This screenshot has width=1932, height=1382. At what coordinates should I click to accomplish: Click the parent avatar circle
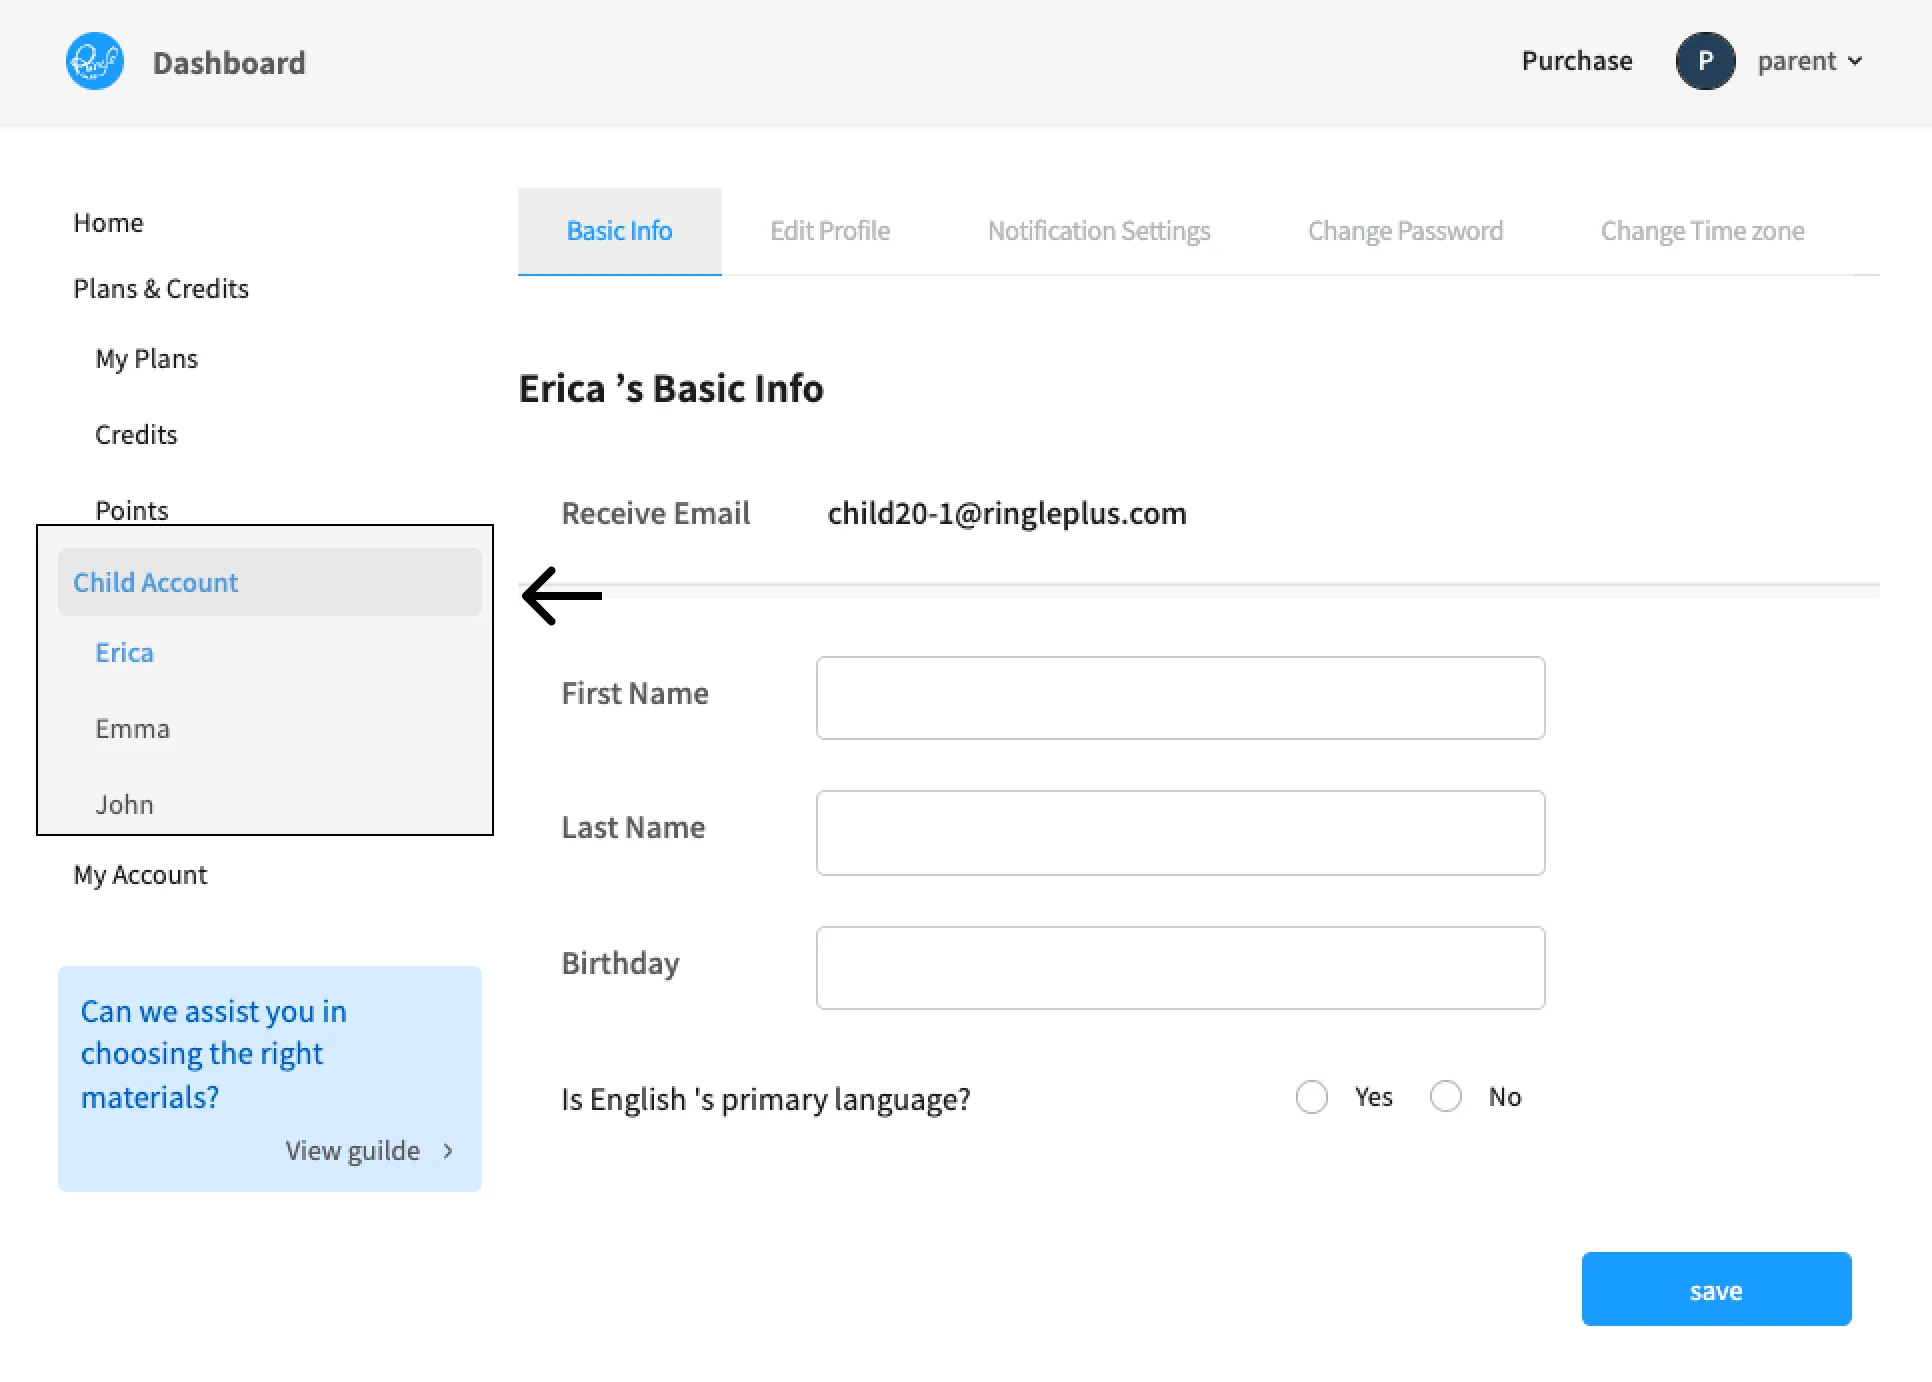click(1705, 61)
